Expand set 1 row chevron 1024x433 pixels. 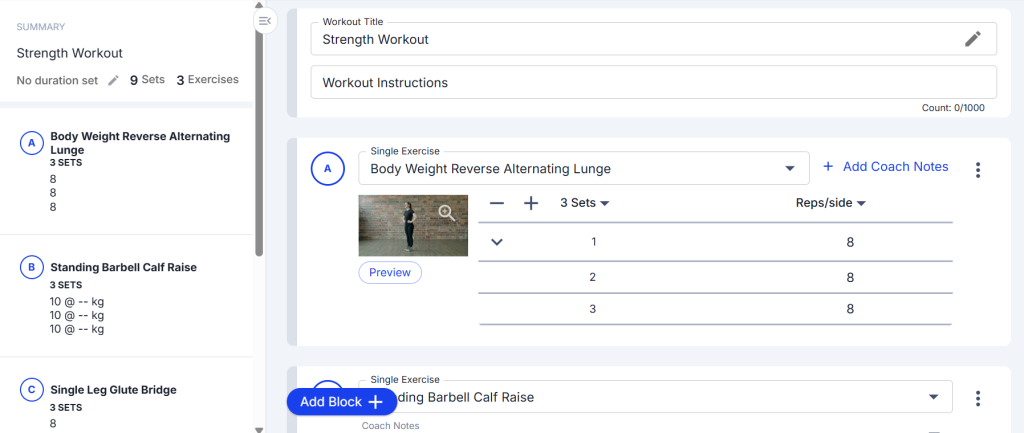click(497, 242)
